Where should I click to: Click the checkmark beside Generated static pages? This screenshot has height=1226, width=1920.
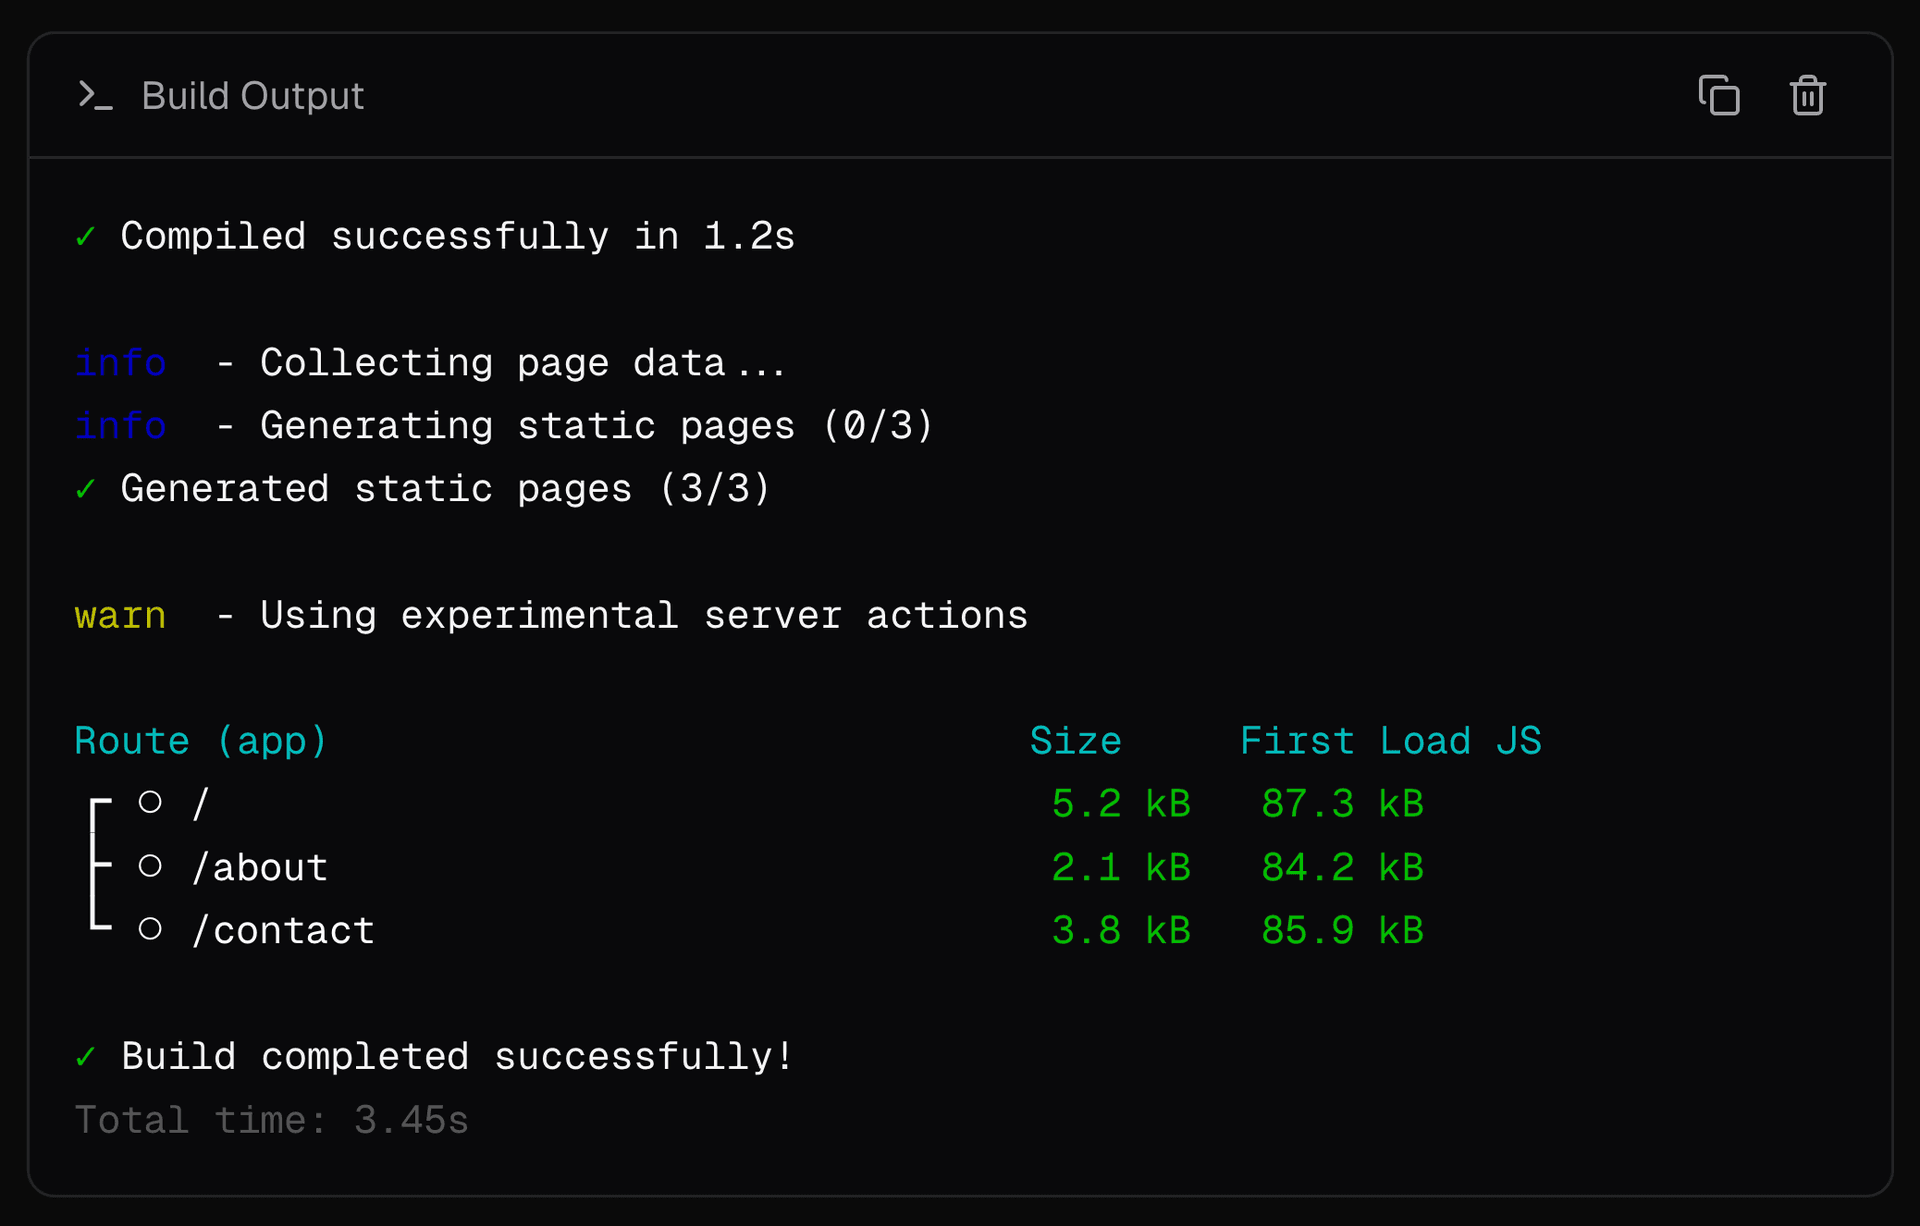click(86, 489)
